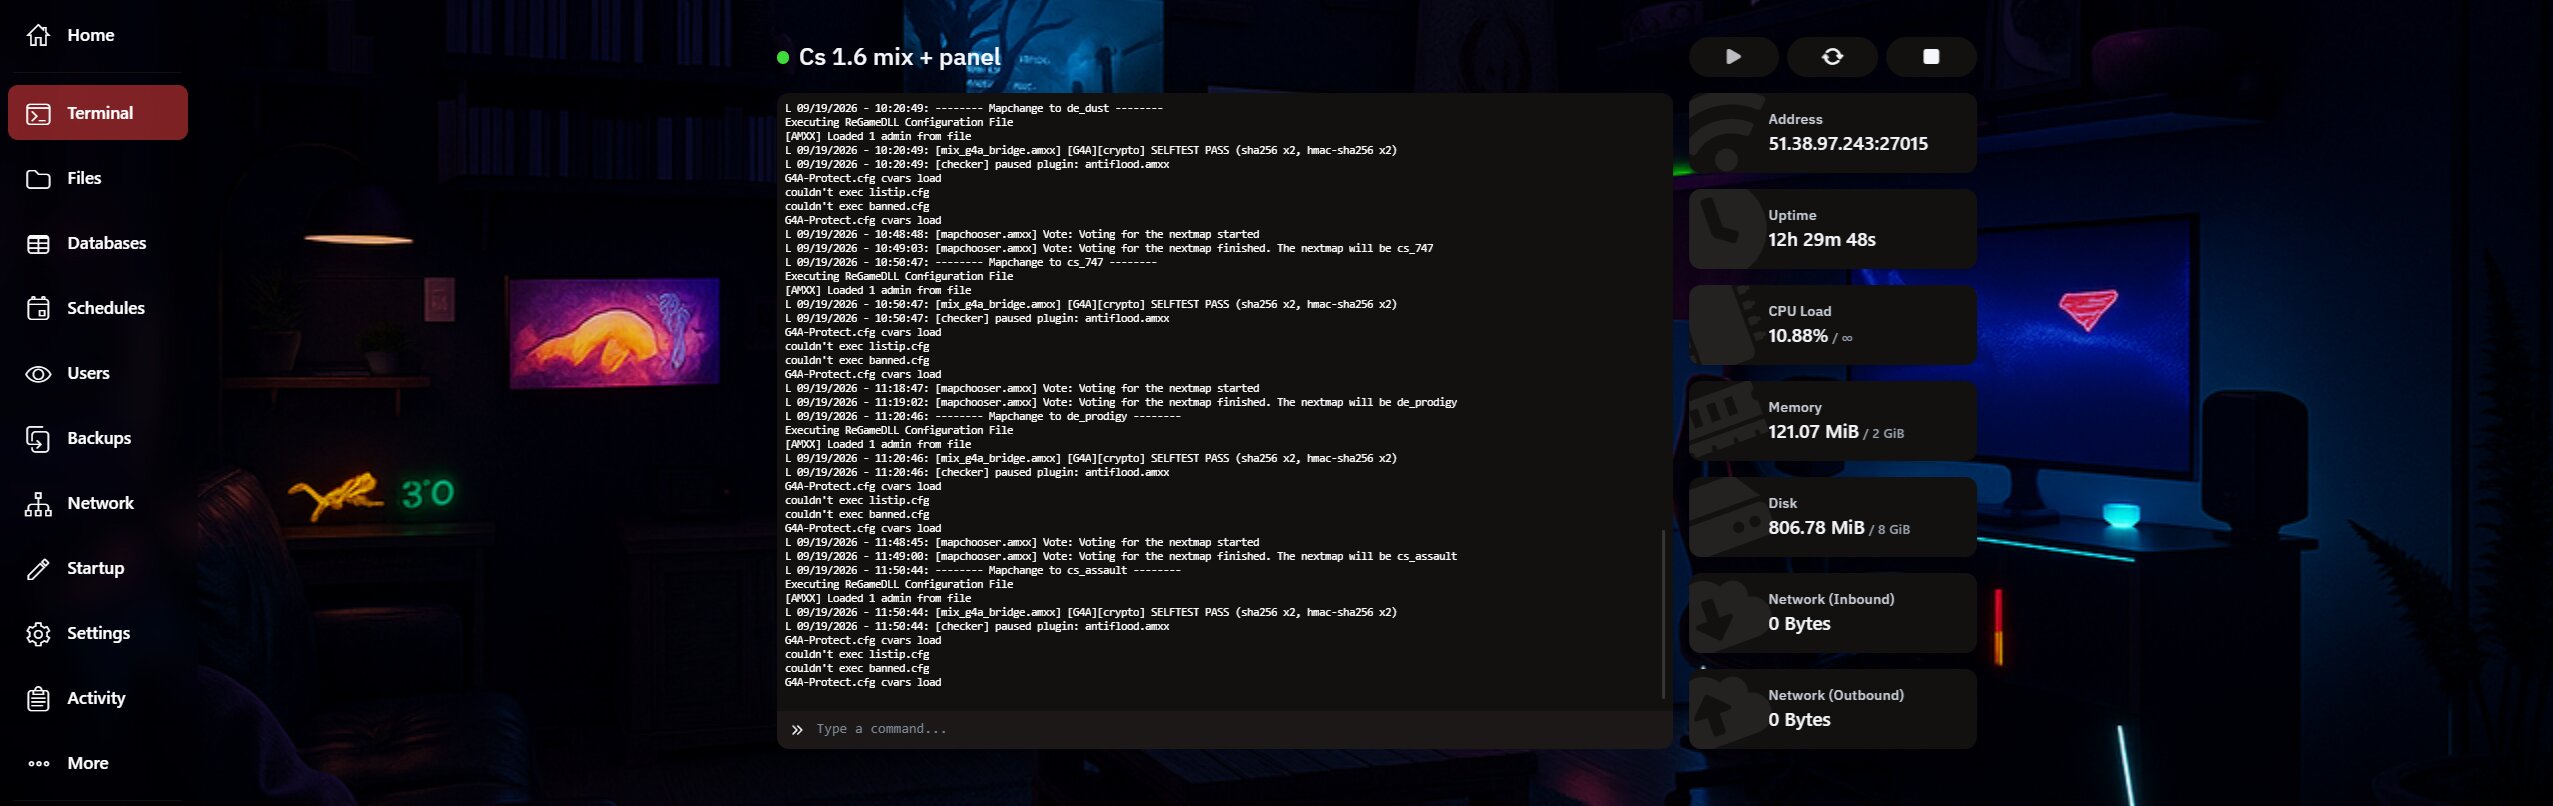The image size is (2553, 806).
Task: Open the Network page label
Action: pyautogui.click(x=100, y=503)
